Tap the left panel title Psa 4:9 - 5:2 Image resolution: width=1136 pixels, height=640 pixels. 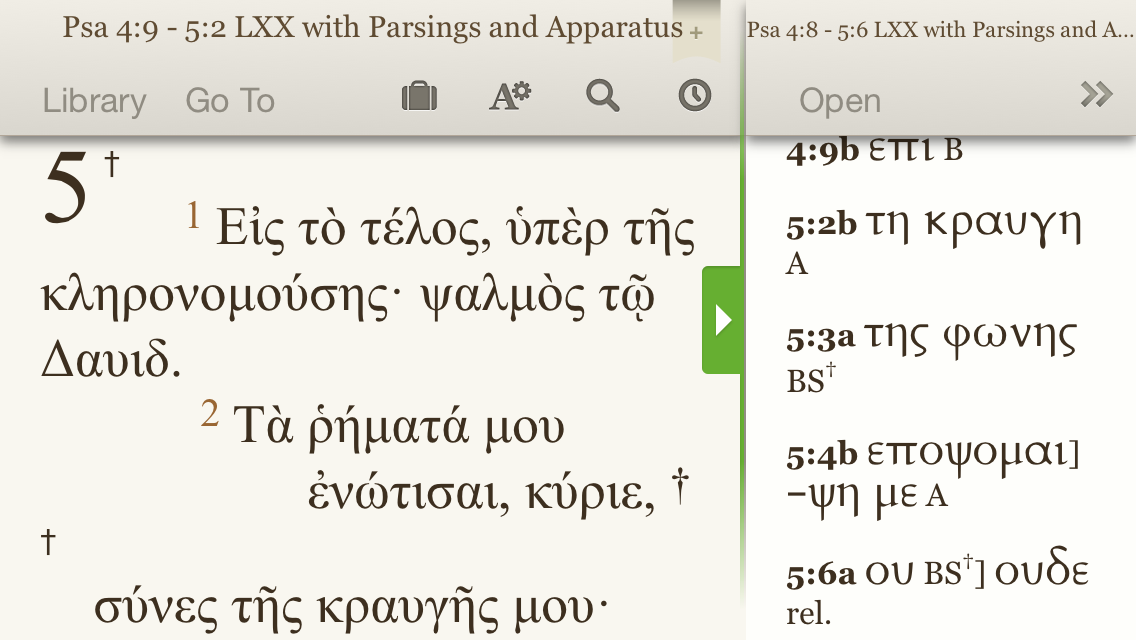[372, 28]
